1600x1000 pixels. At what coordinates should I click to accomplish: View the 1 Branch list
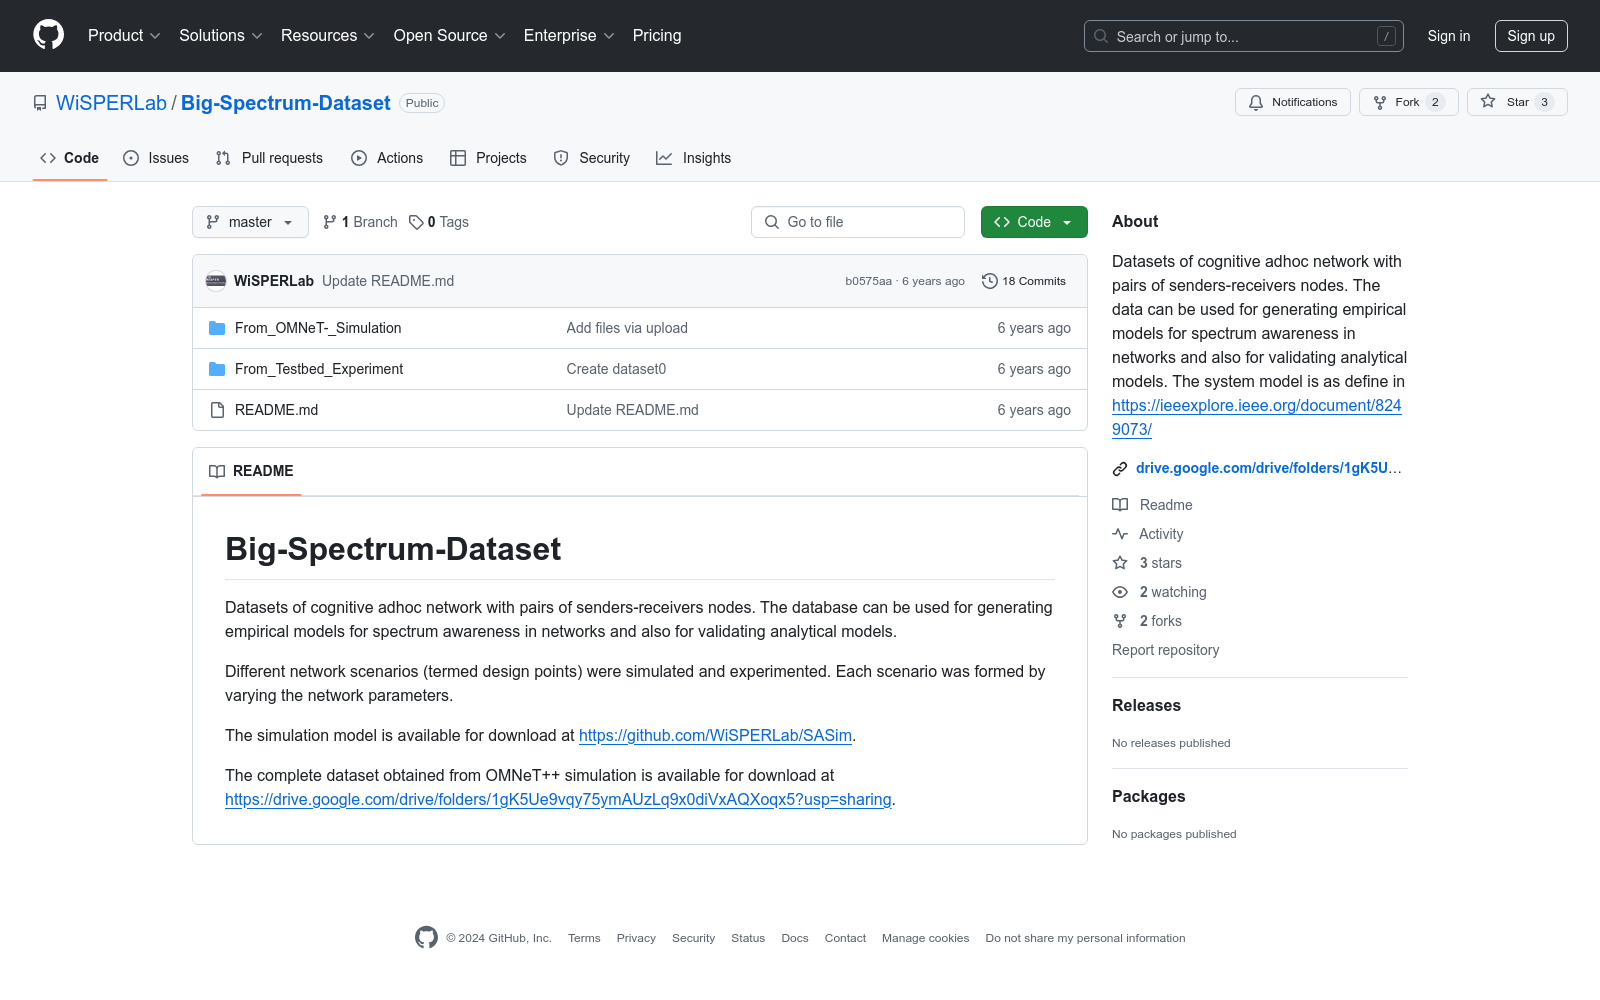point(360,222)
